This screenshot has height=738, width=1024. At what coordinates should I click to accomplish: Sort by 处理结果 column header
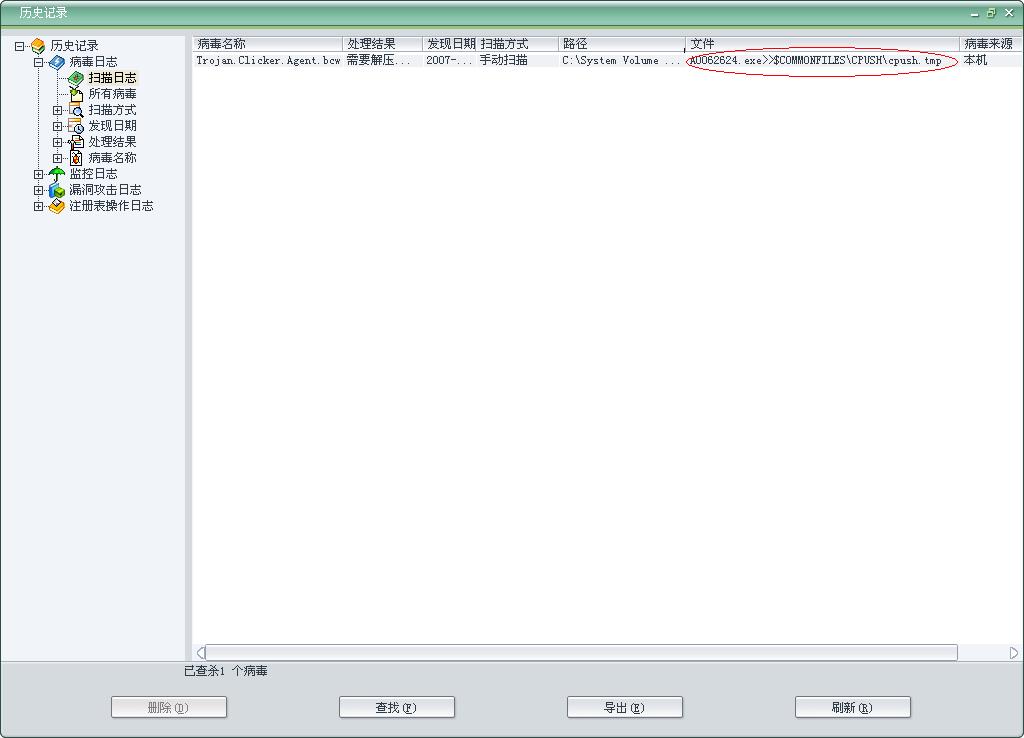383,44
